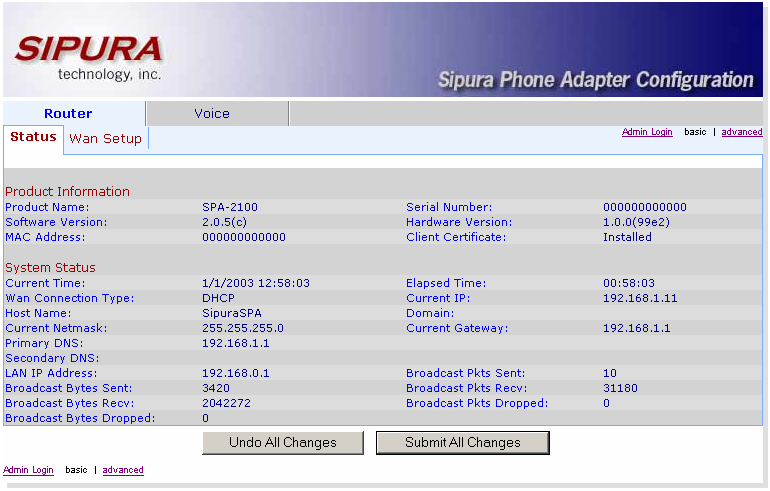Click Undo All Changes button
The image size is (770, 491).
click(x=283, y=443)
